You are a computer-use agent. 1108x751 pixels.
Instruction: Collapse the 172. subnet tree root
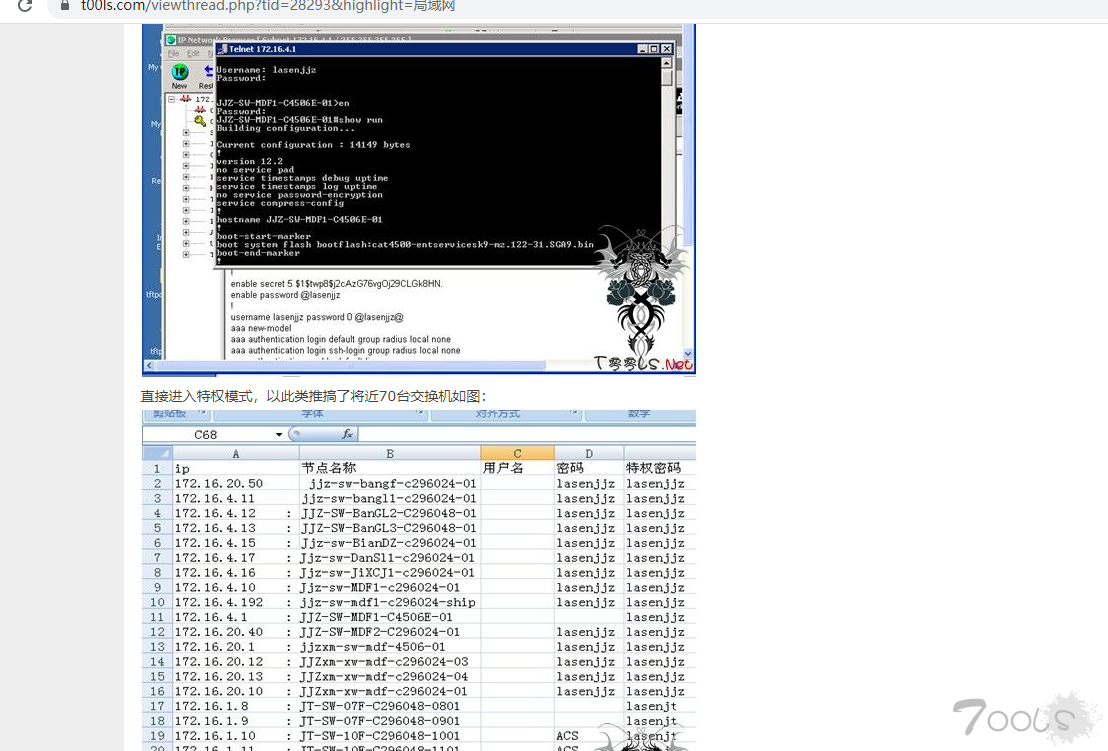(x=171, y=99)
